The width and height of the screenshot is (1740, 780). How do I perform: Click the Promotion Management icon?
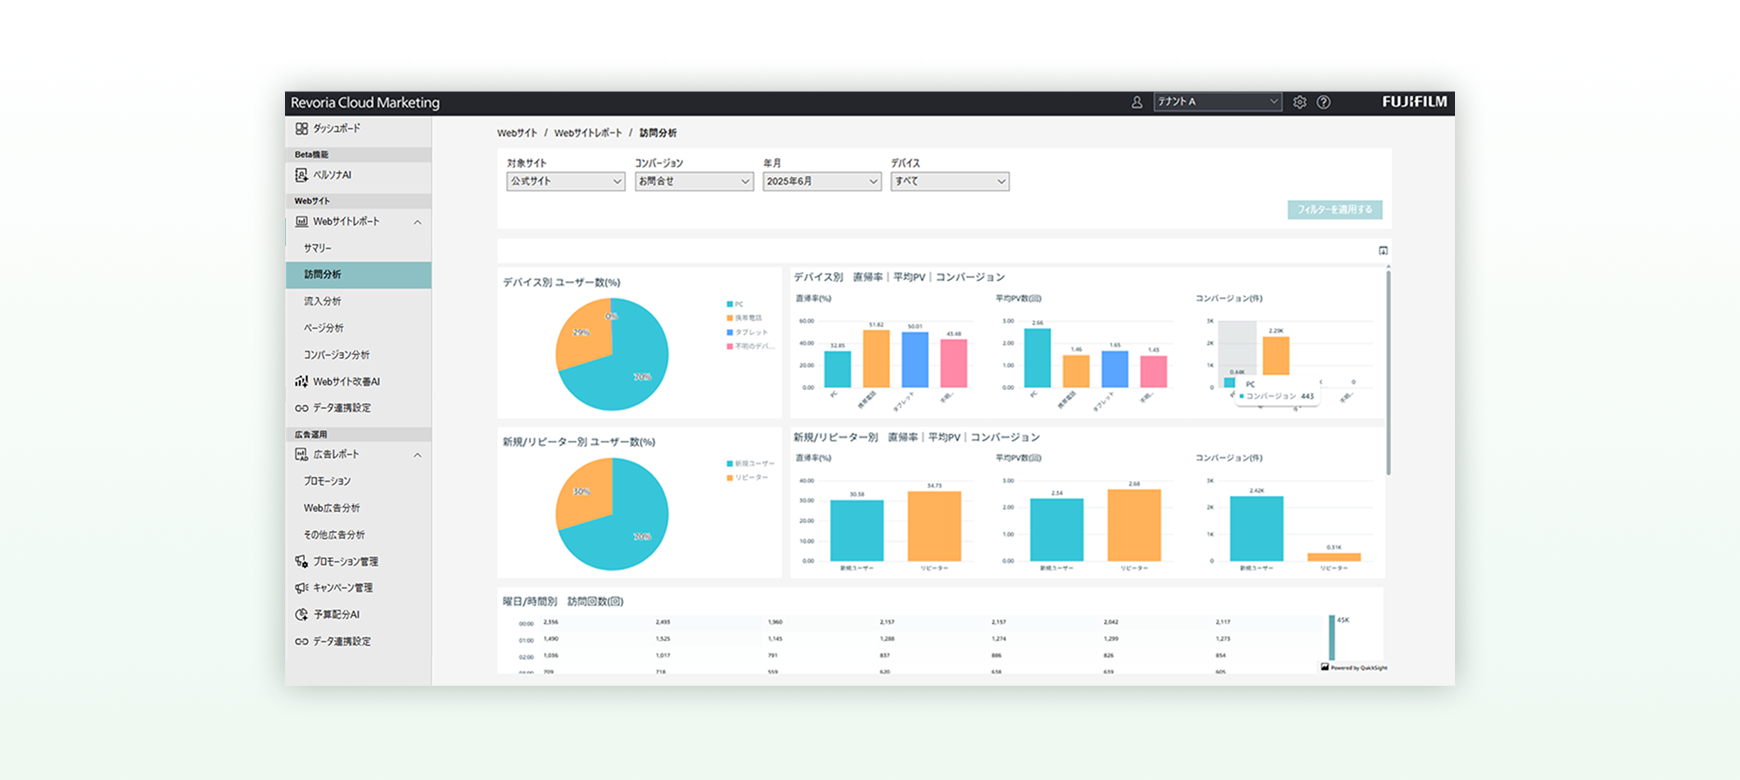[301, 562]
